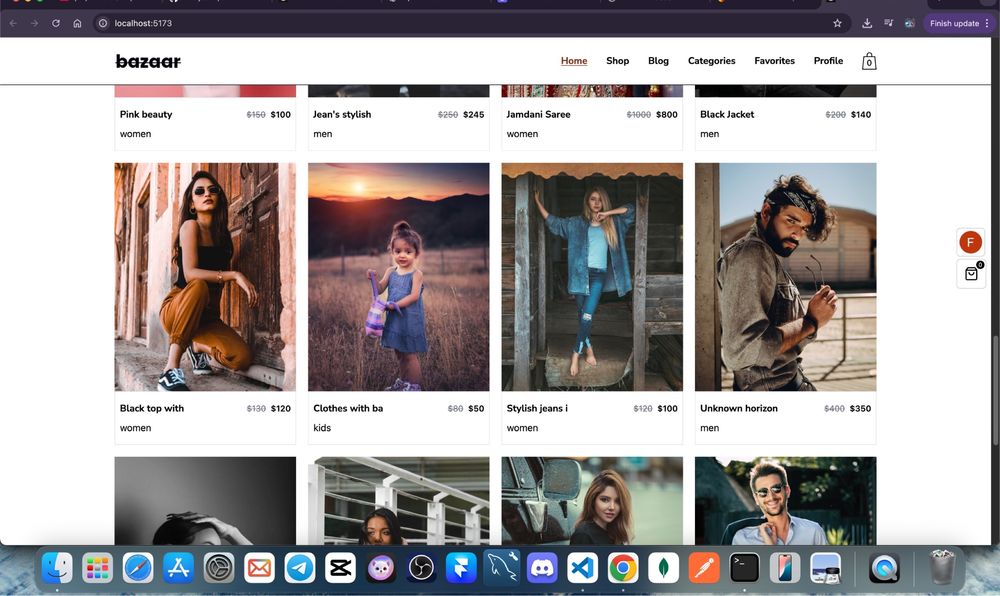
Task: Open the Clothes with ba kids product photo
Action: tap(399, 277)
